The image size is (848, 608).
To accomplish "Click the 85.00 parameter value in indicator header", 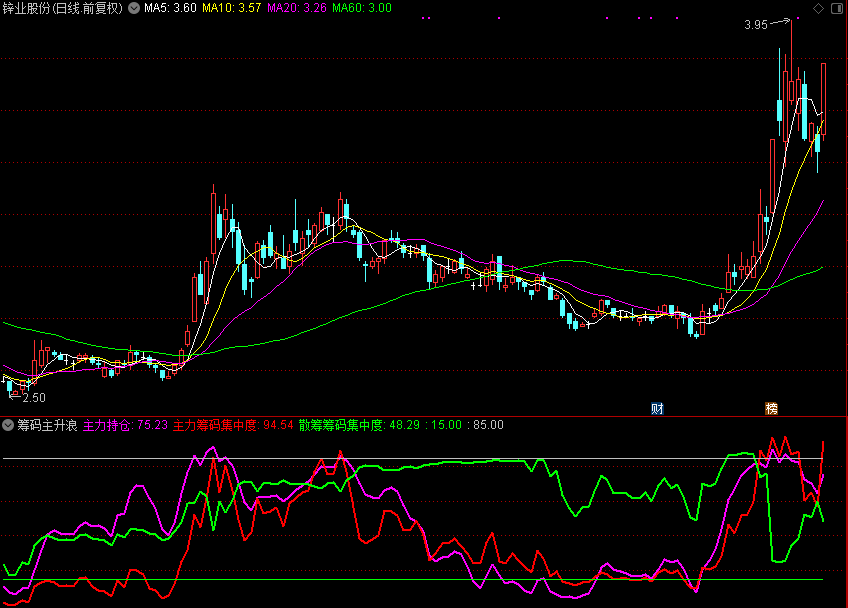I will pyautogui.click(x=488, y=425).
